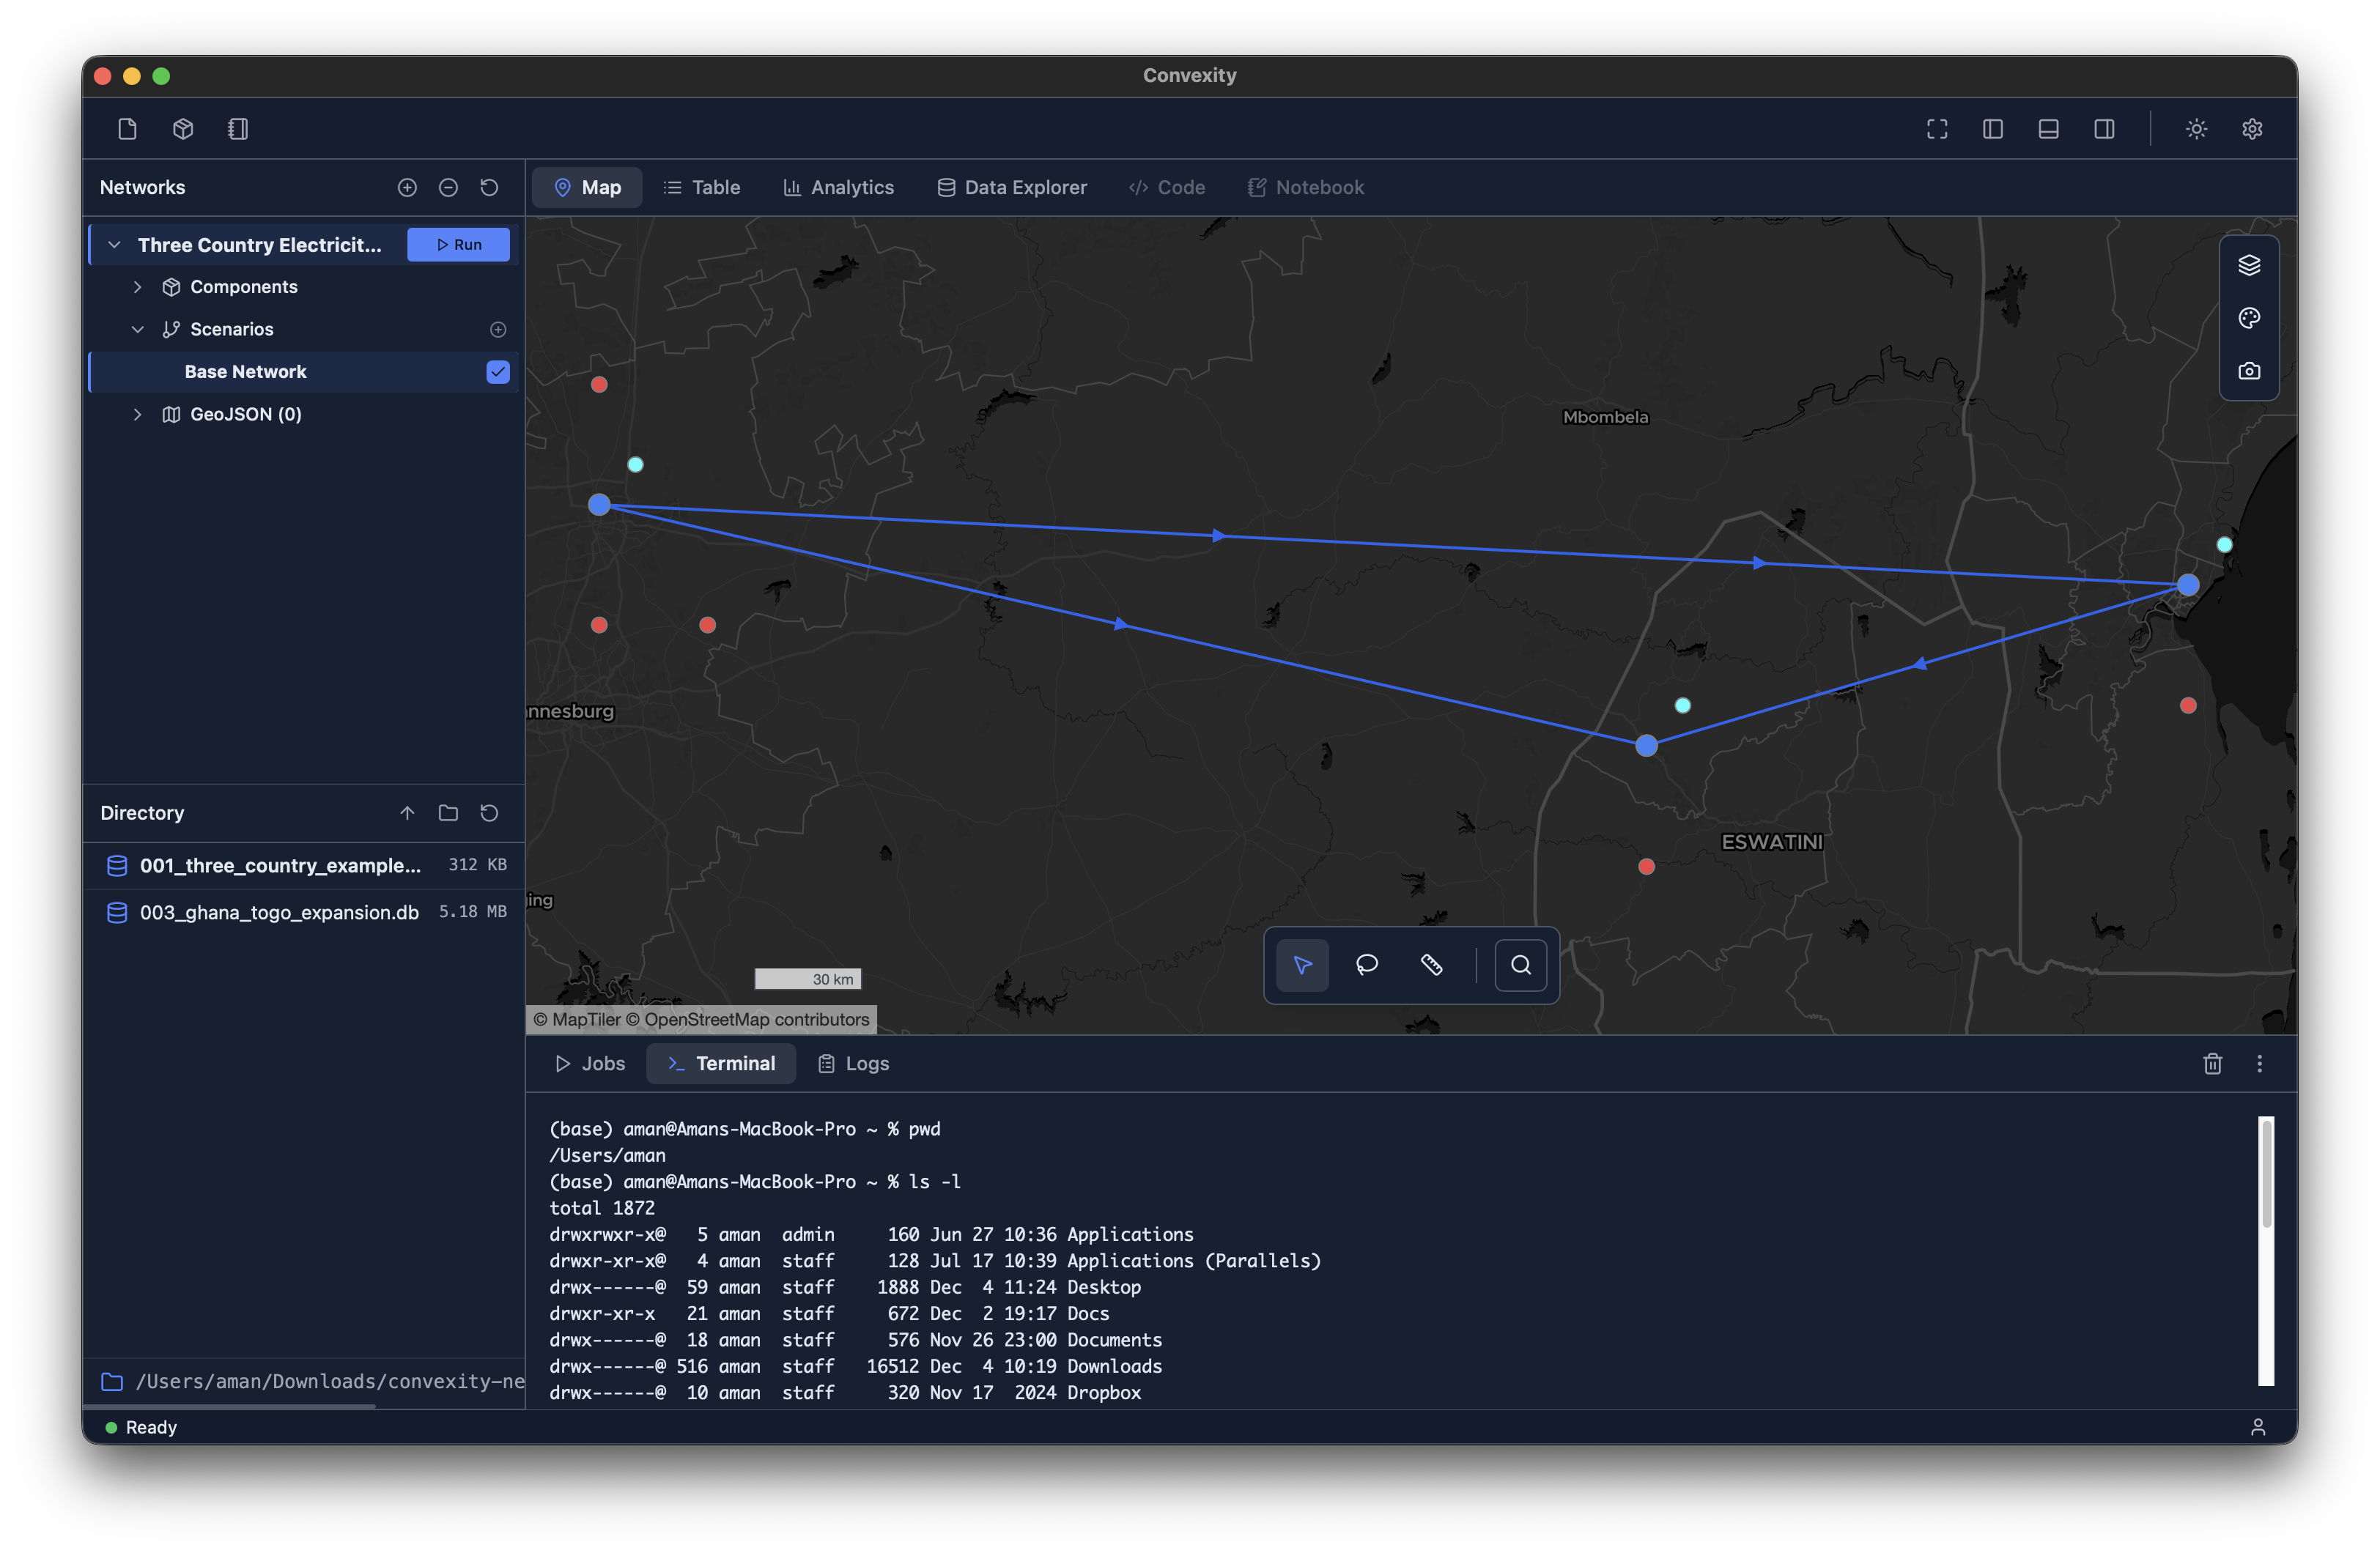Open the map layers panel
This screenshot has width=2380, height=1553.
[x=2248, y=265]
